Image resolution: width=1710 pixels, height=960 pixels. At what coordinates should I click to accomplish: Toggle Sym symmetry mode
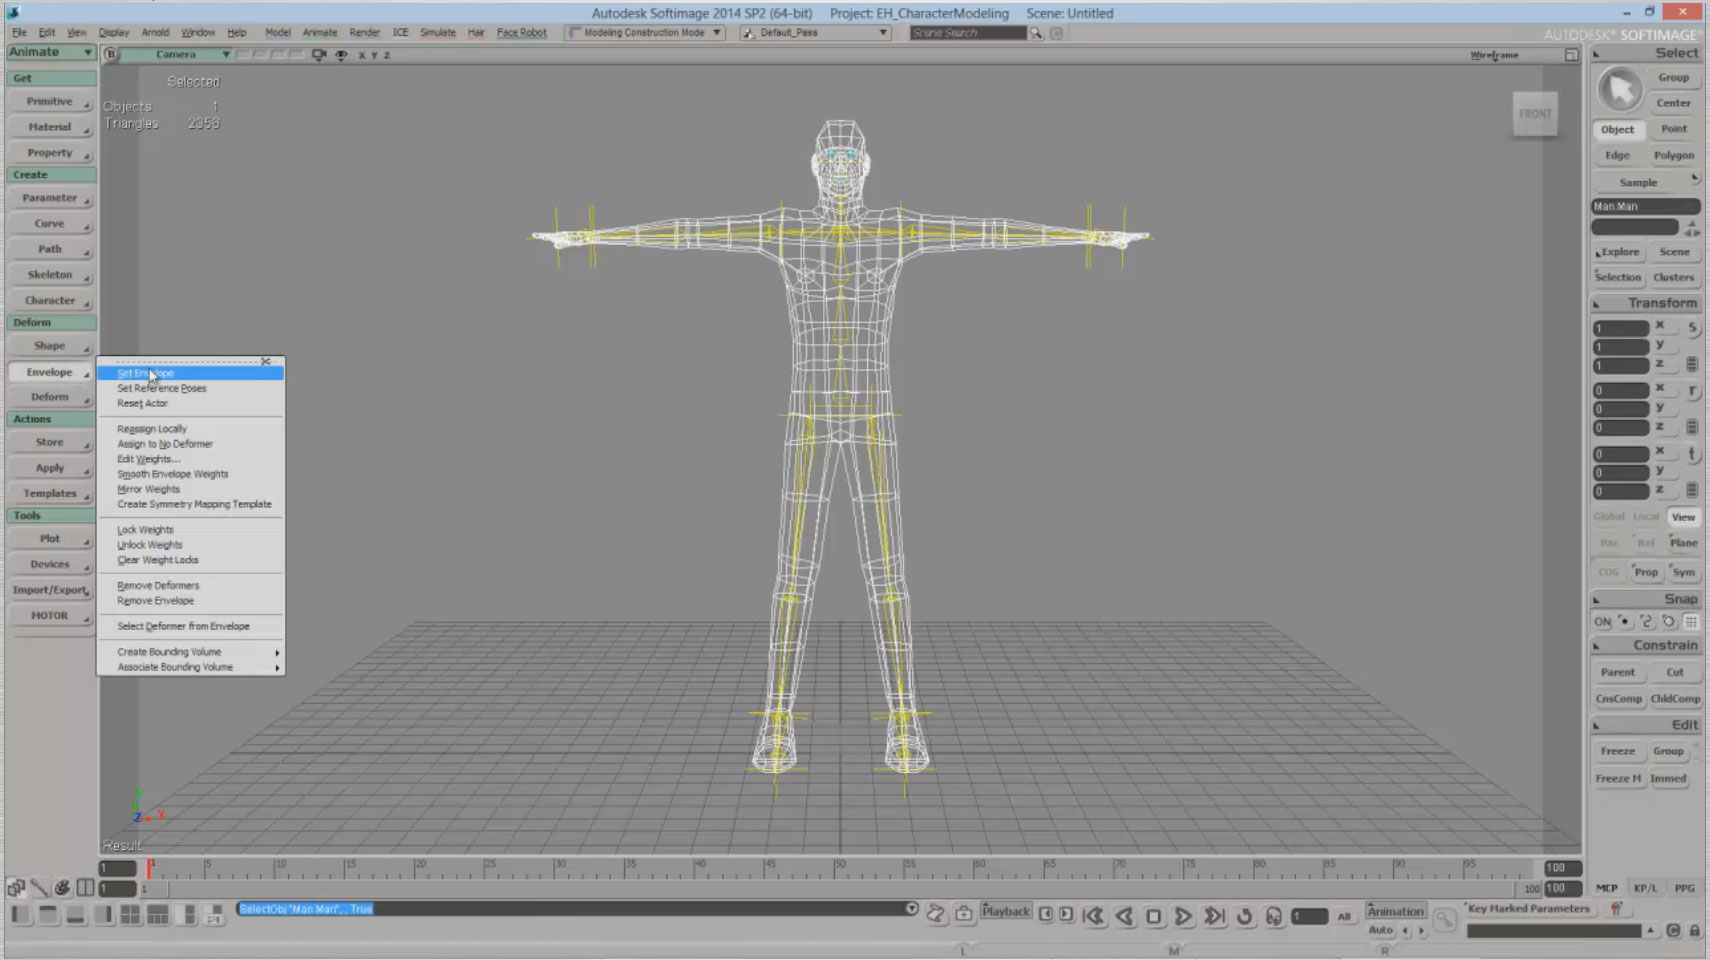tap(1683, 572)
